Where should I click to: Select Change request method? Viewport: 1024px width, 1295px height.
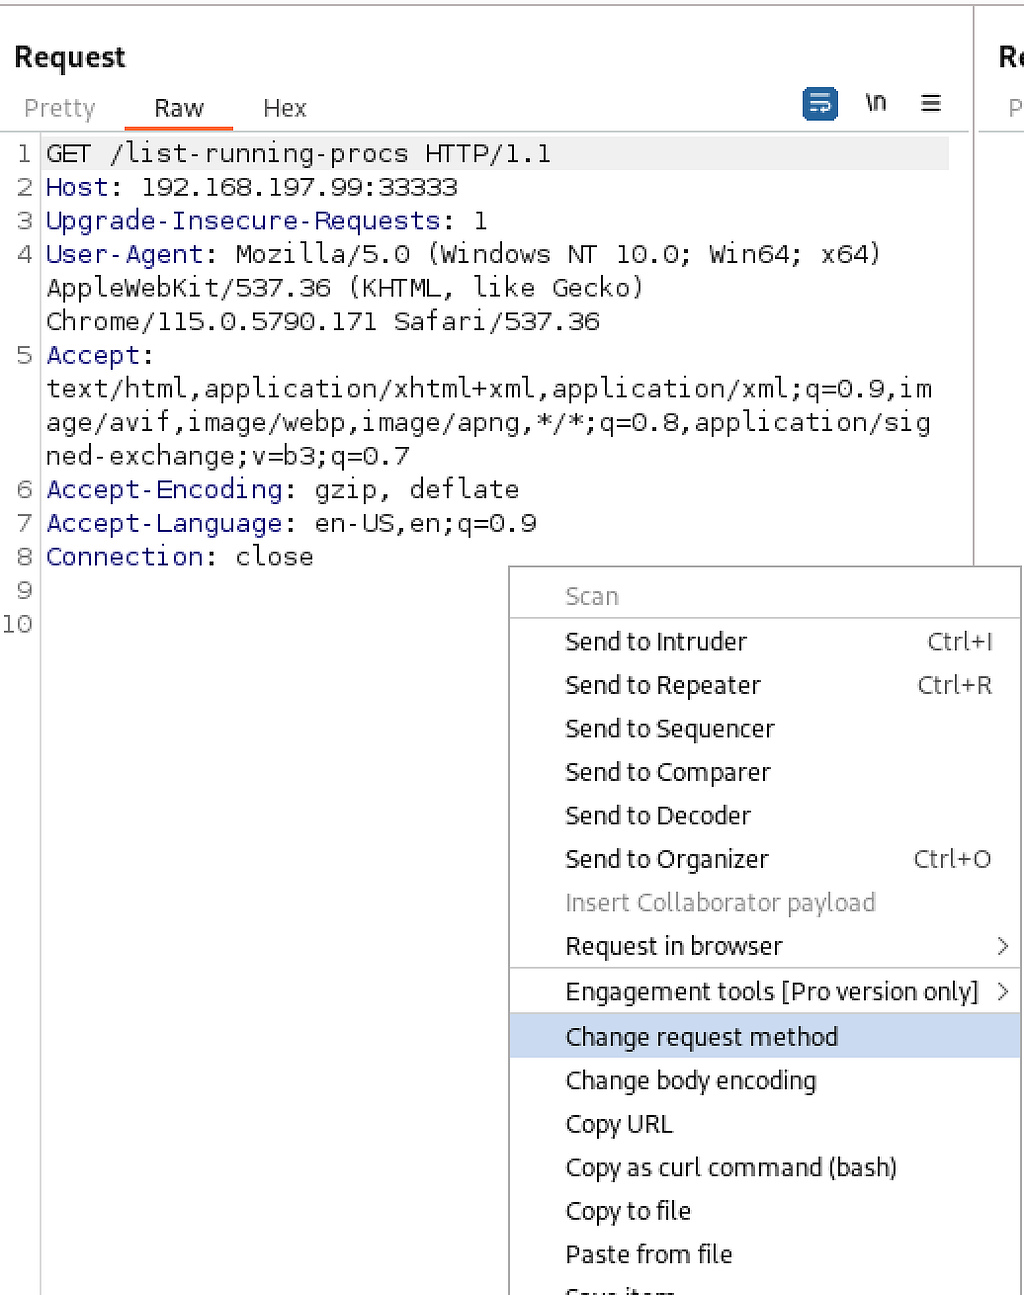(x=765, y=1037)
